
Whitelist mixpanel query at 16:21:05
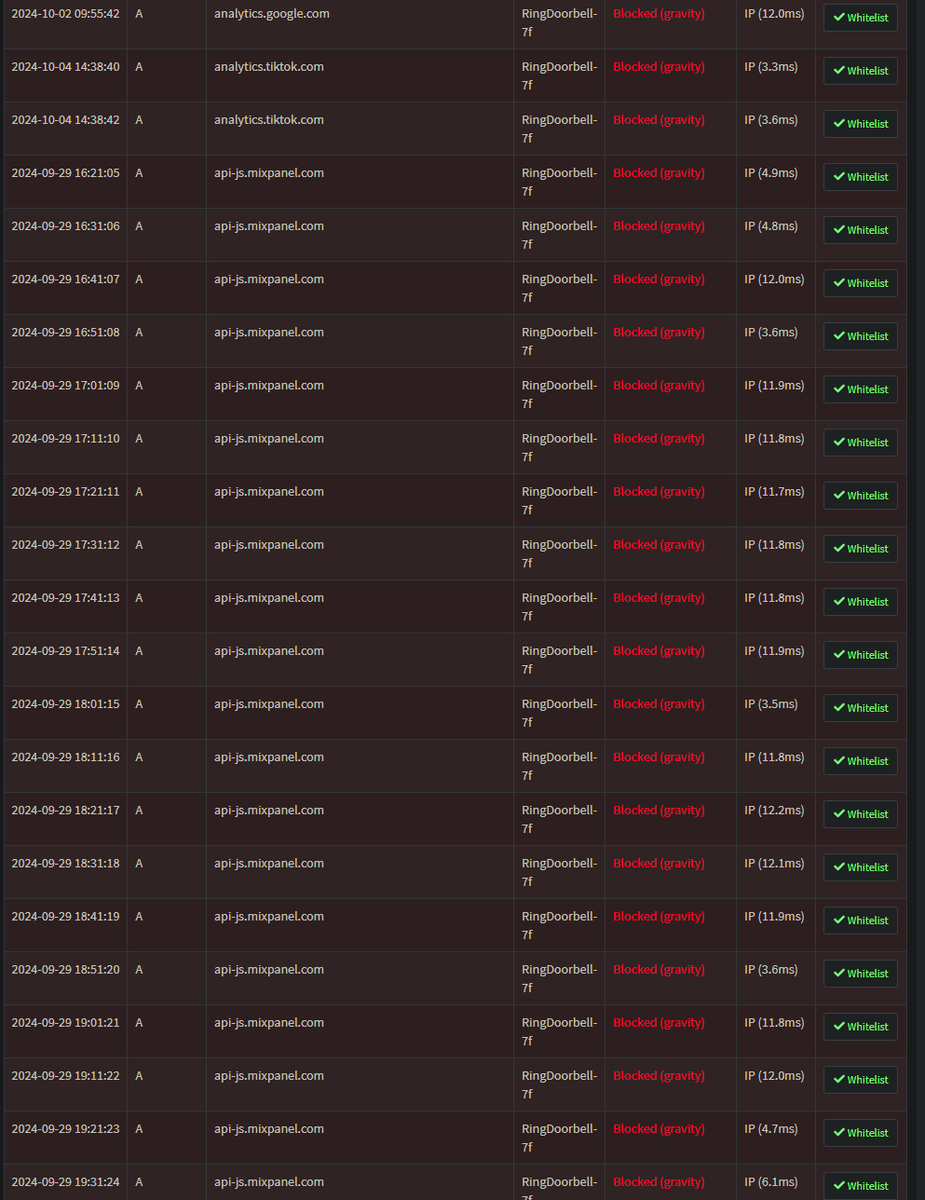pos(860,177)
